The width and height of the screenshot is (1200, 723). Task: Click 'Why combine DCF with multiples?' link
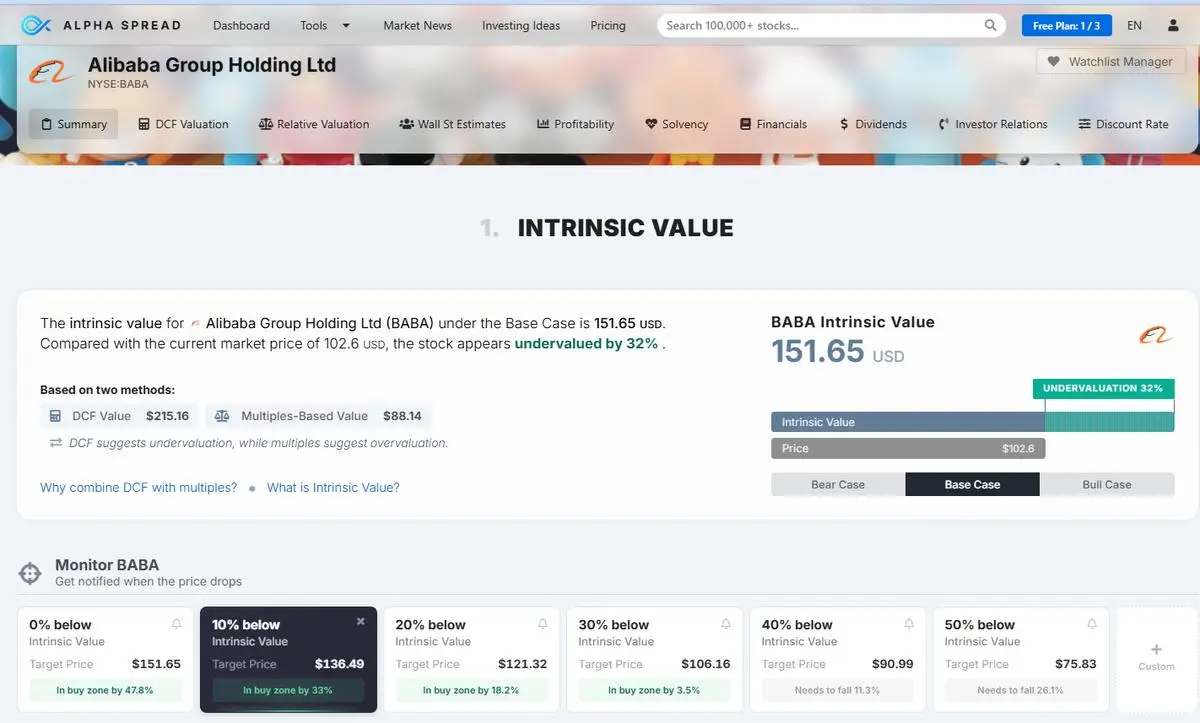coord(139,488)
